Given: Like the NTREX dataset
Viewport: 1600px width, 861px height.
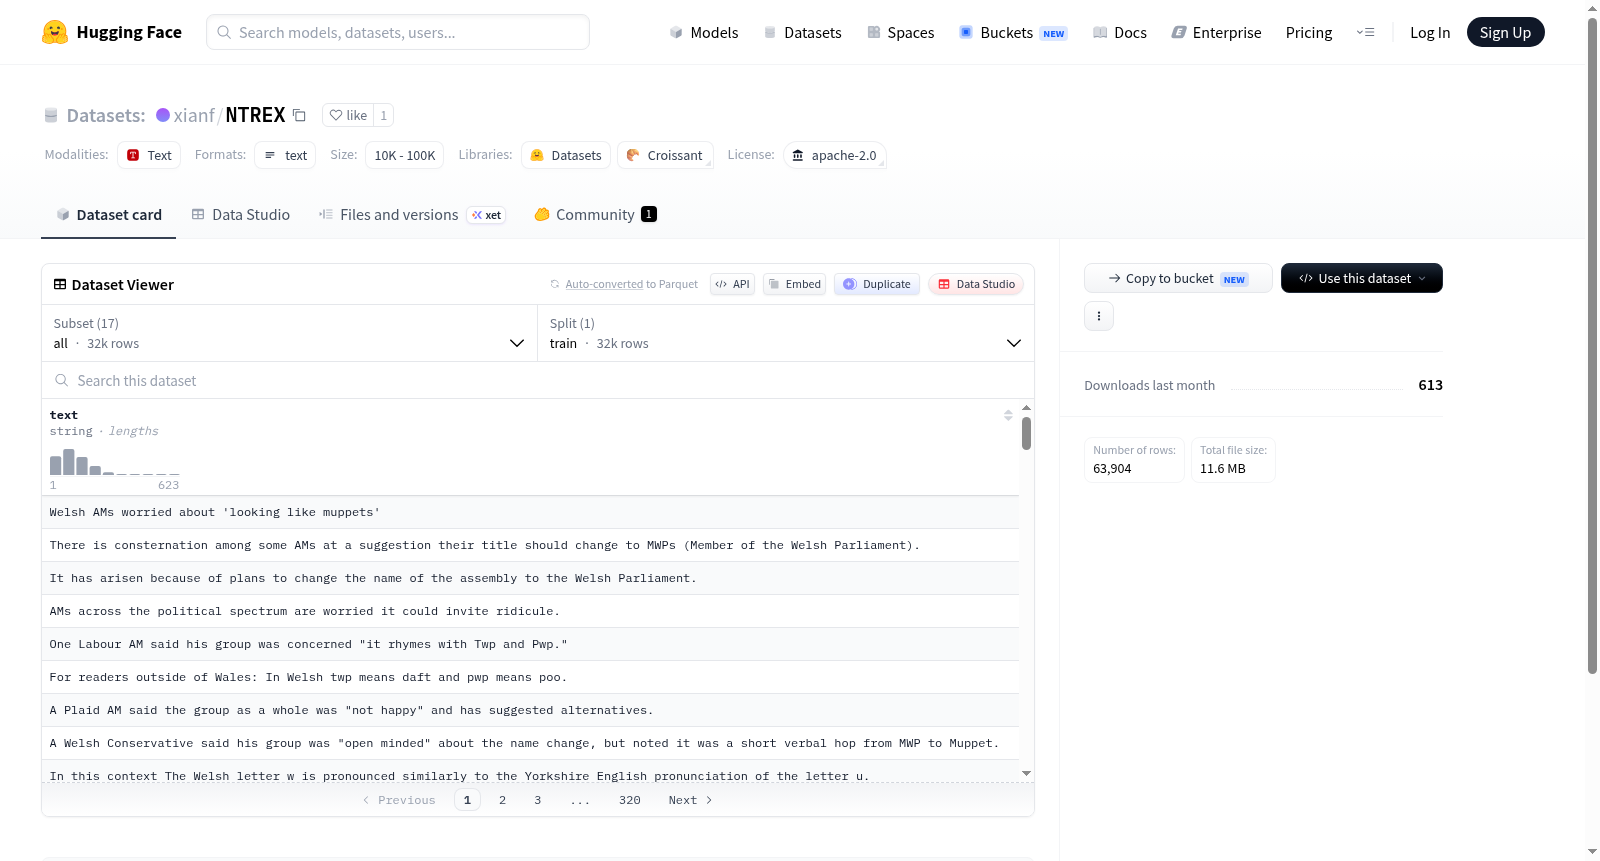Looking at the screenshot, I should click(348, 115).
